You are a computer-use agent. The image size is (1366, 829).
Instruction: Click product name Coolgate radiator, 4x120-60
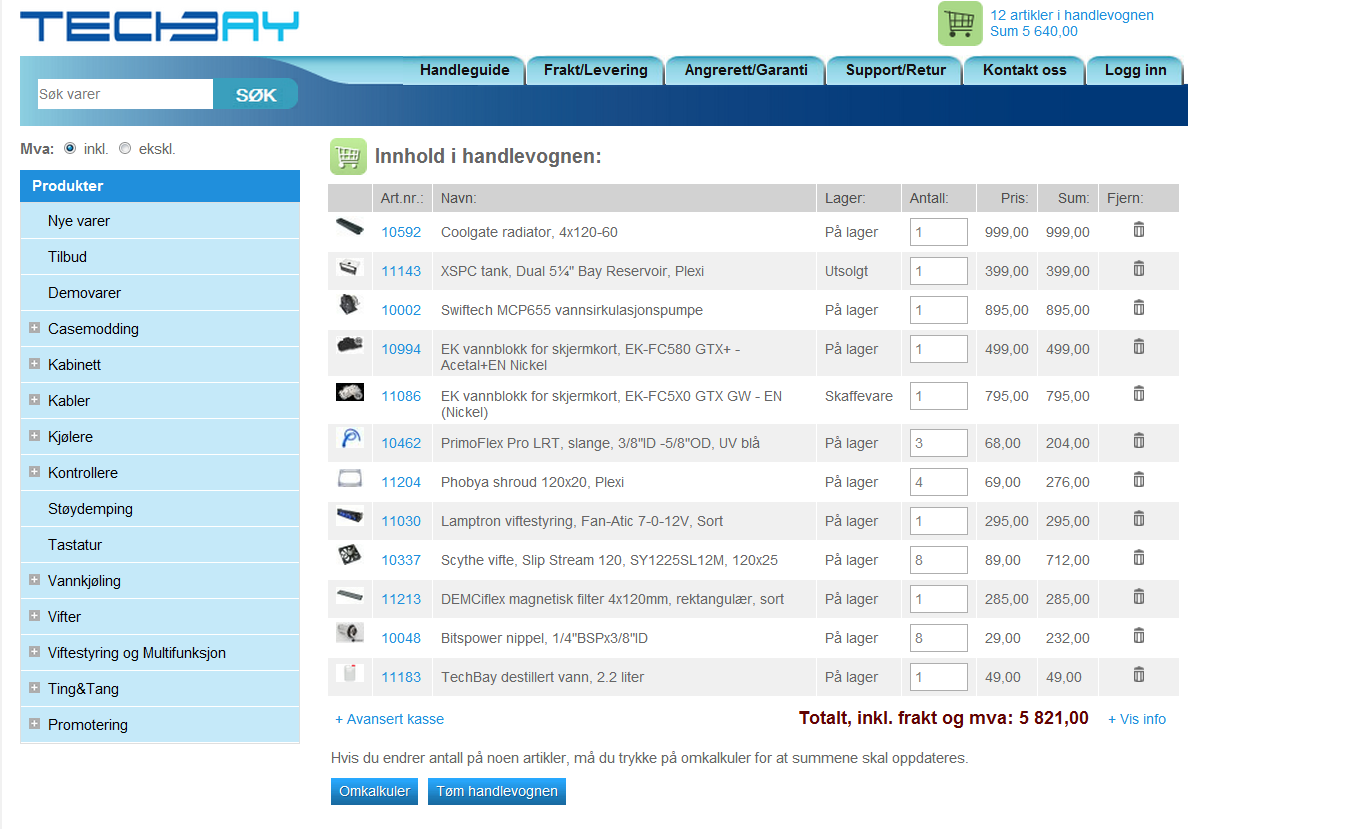pos(529,232)
